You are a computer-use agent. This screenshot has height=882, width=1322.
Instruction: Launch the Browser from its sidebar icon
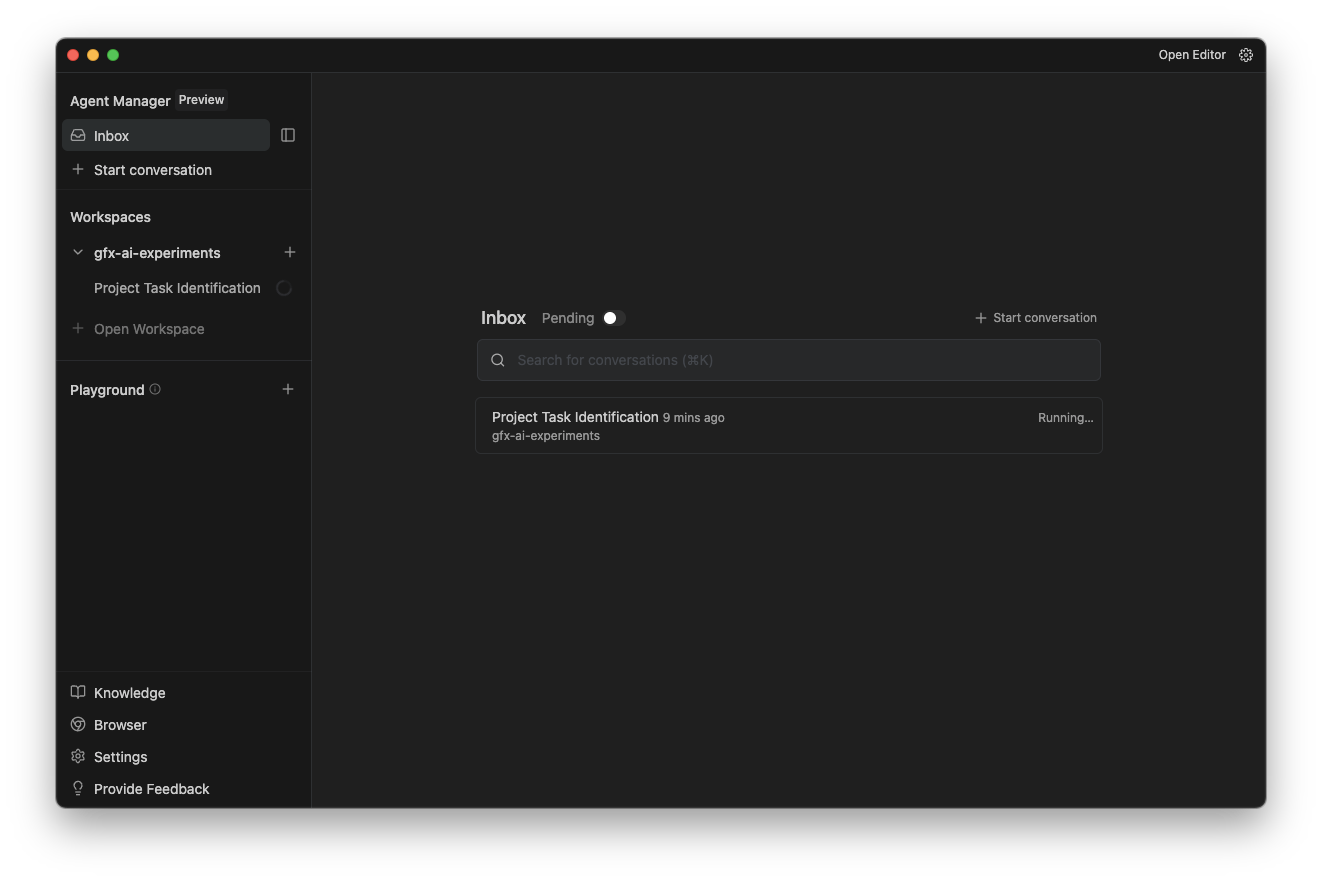tap(78, 724)
